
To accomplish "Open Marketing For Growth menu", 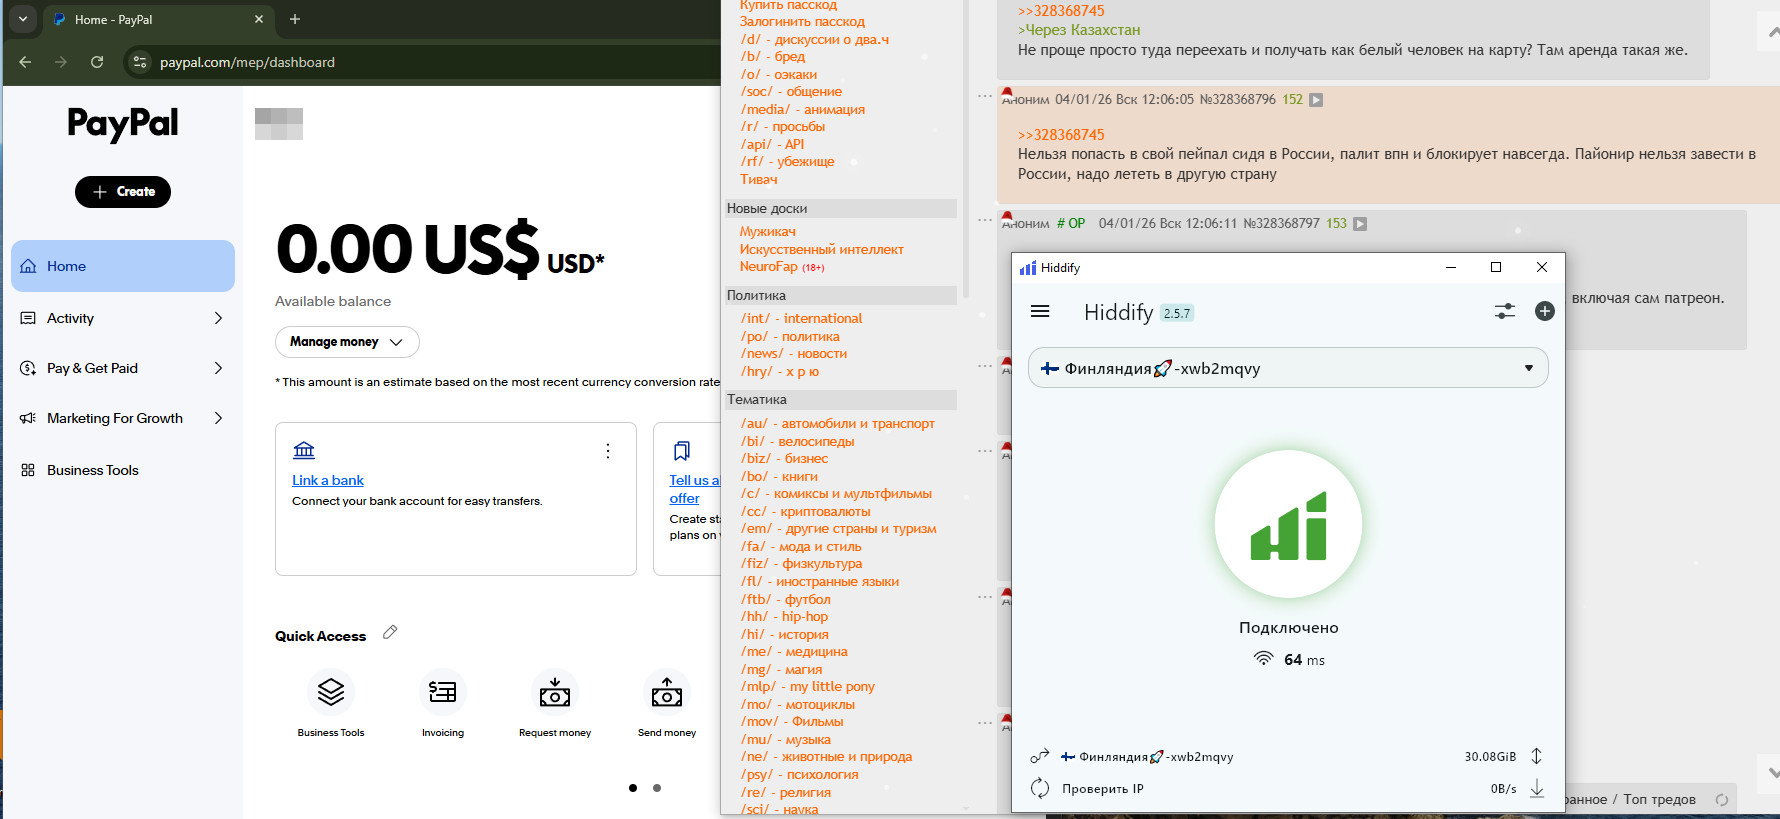I will [x=123, y=418].
